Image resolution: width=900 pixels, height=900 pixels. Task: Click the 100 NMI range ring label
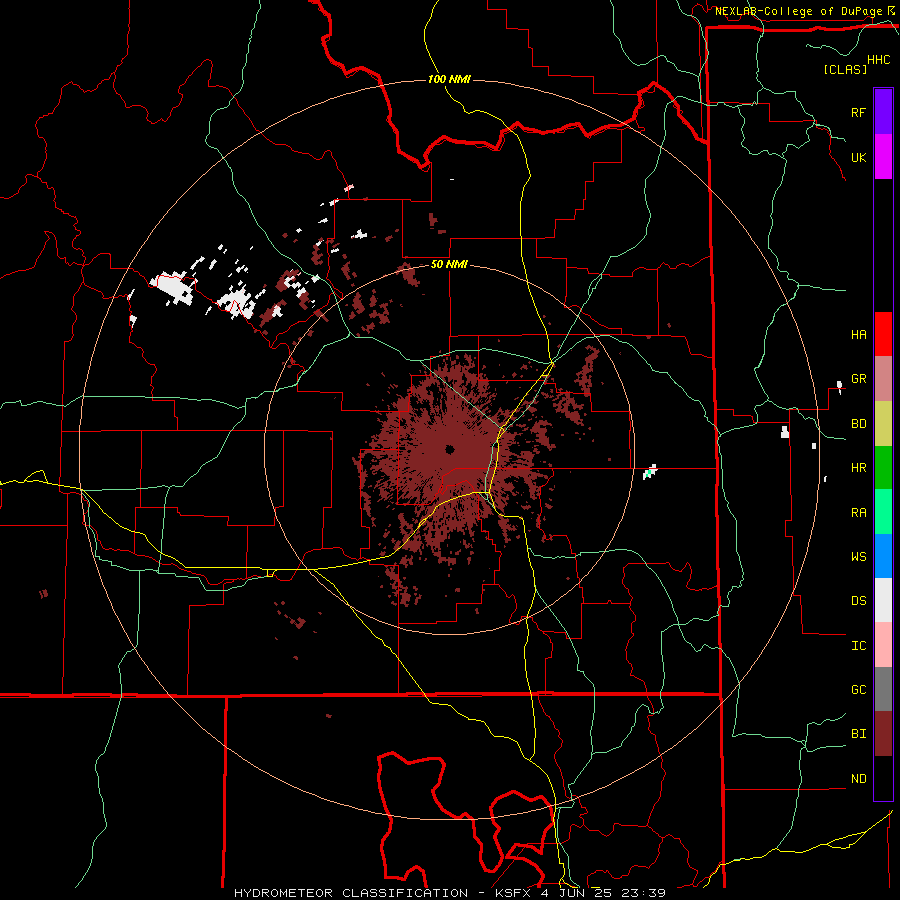(449, 79)
